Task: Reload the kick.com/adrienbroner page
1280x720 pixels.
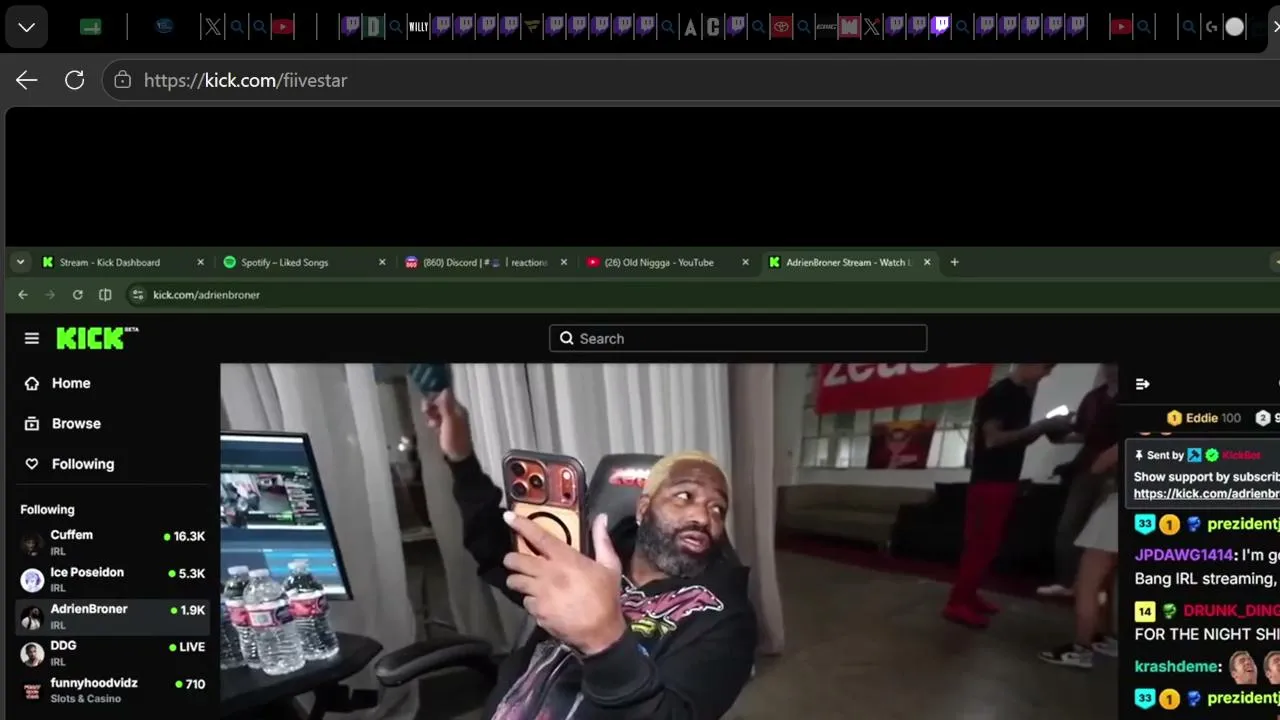Action: coord(78,295)
